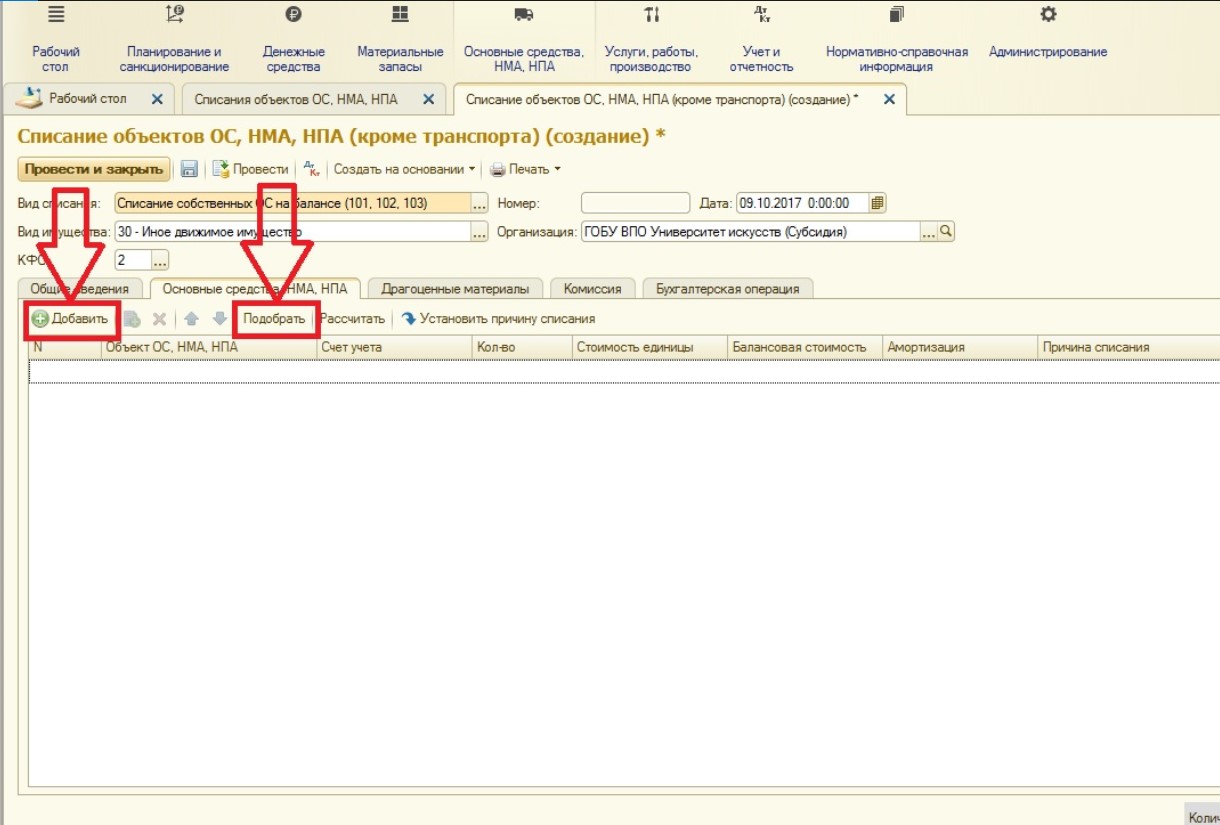The image size is (1220, 825).
Task: Click into the КФО value field
Action: pyautogui.click(x=132, y=260)
